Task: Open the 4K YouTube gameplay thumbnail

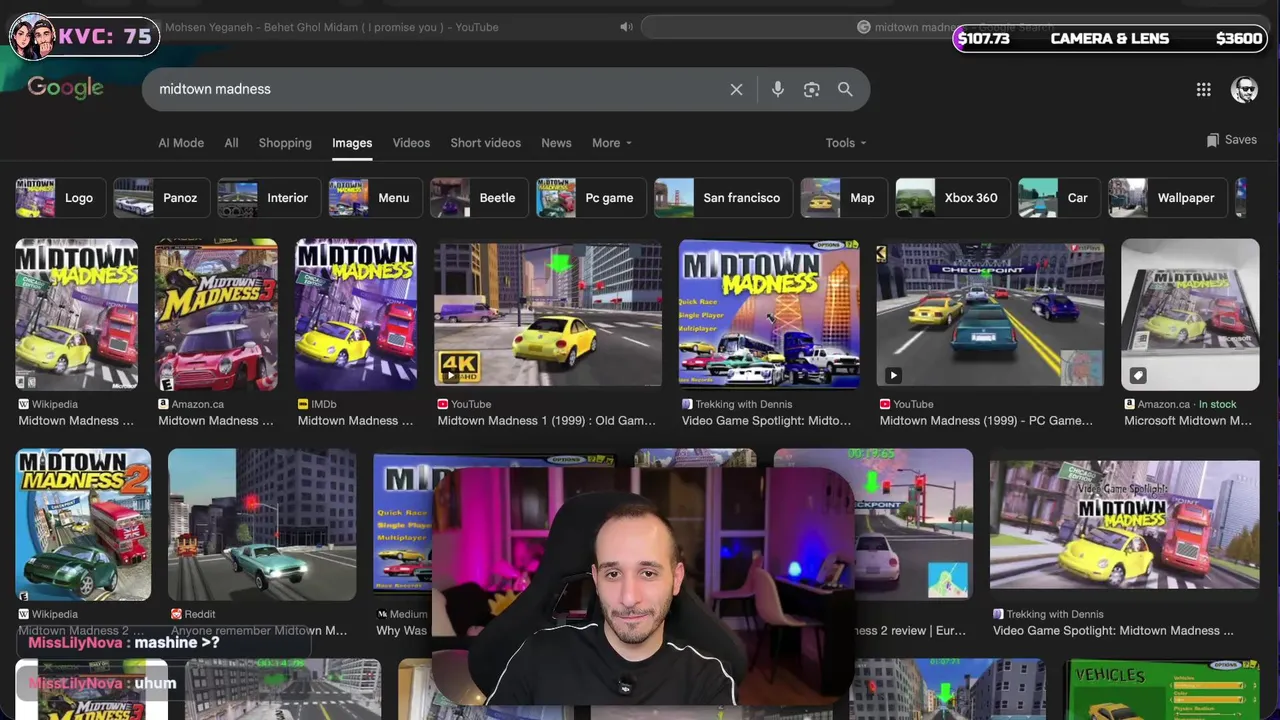Action: (x=548, y=314)
